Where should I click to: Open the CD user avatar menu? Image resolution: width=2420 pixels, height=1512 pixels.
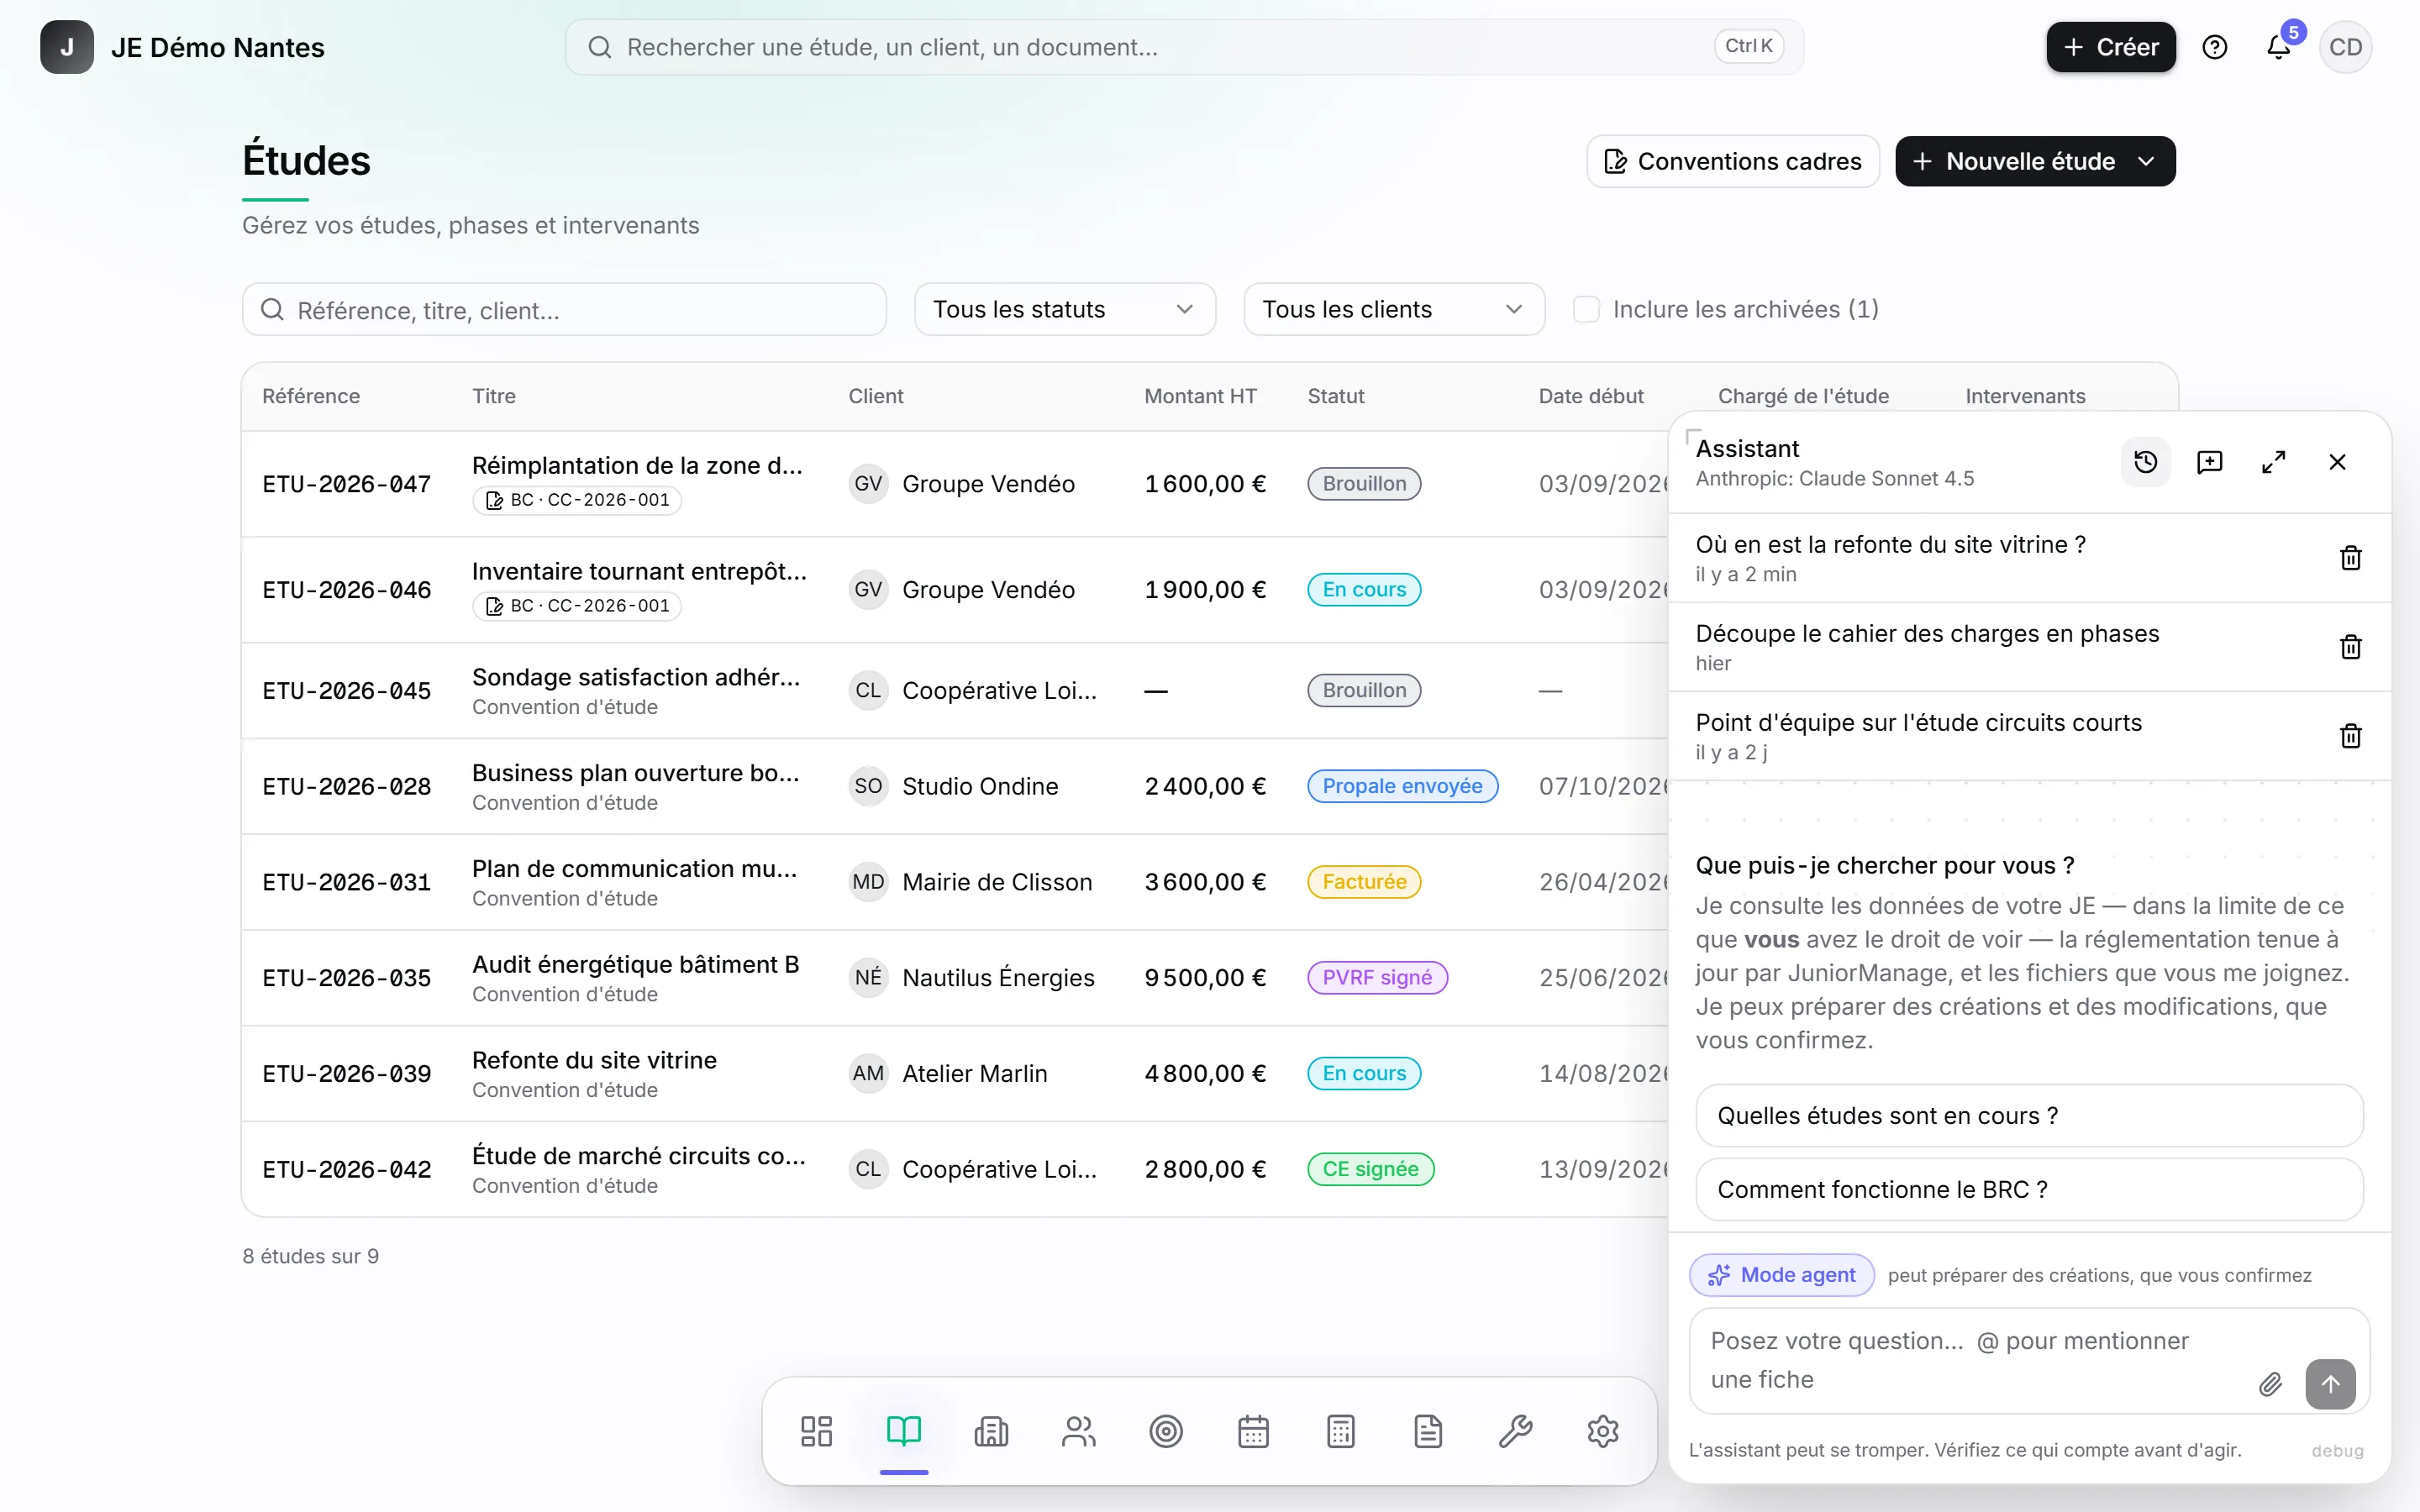coord(2346,47)
